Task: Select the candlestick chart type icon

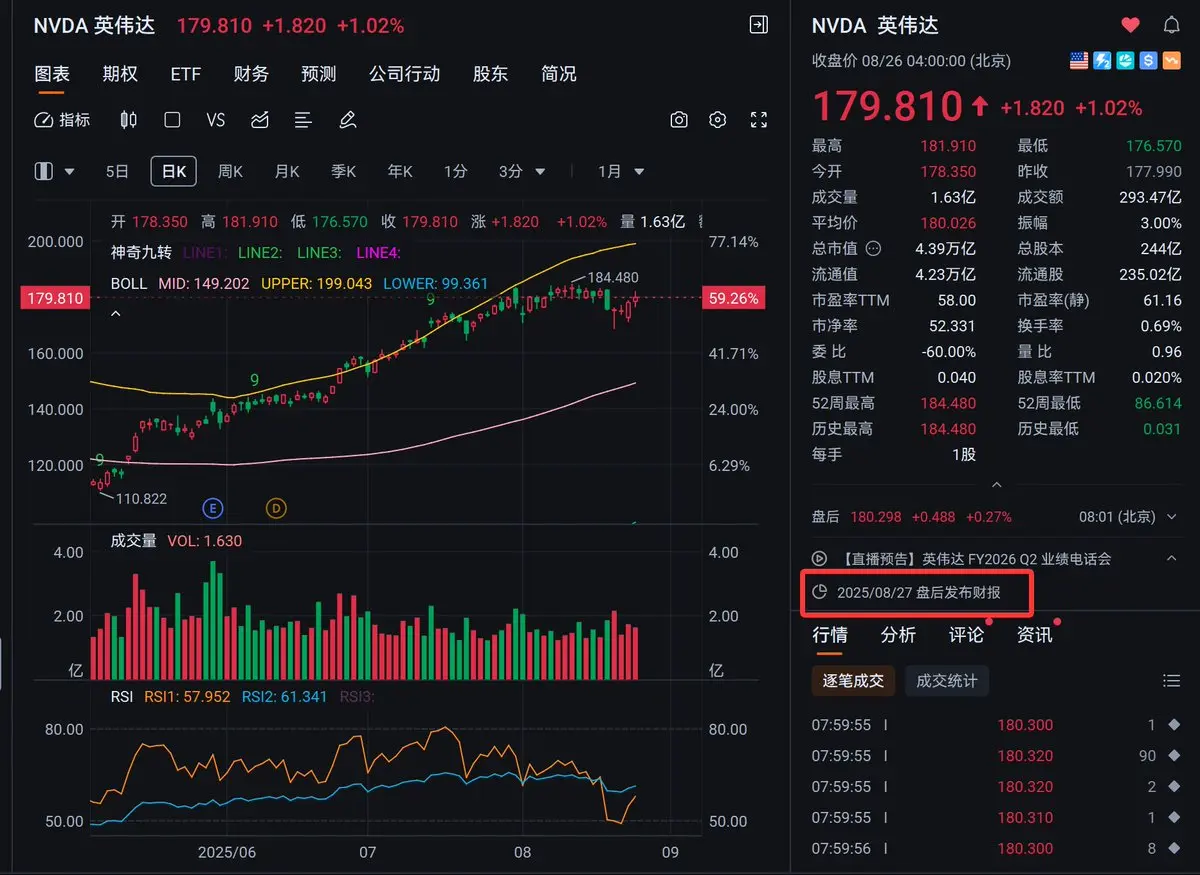Action: 128,120
